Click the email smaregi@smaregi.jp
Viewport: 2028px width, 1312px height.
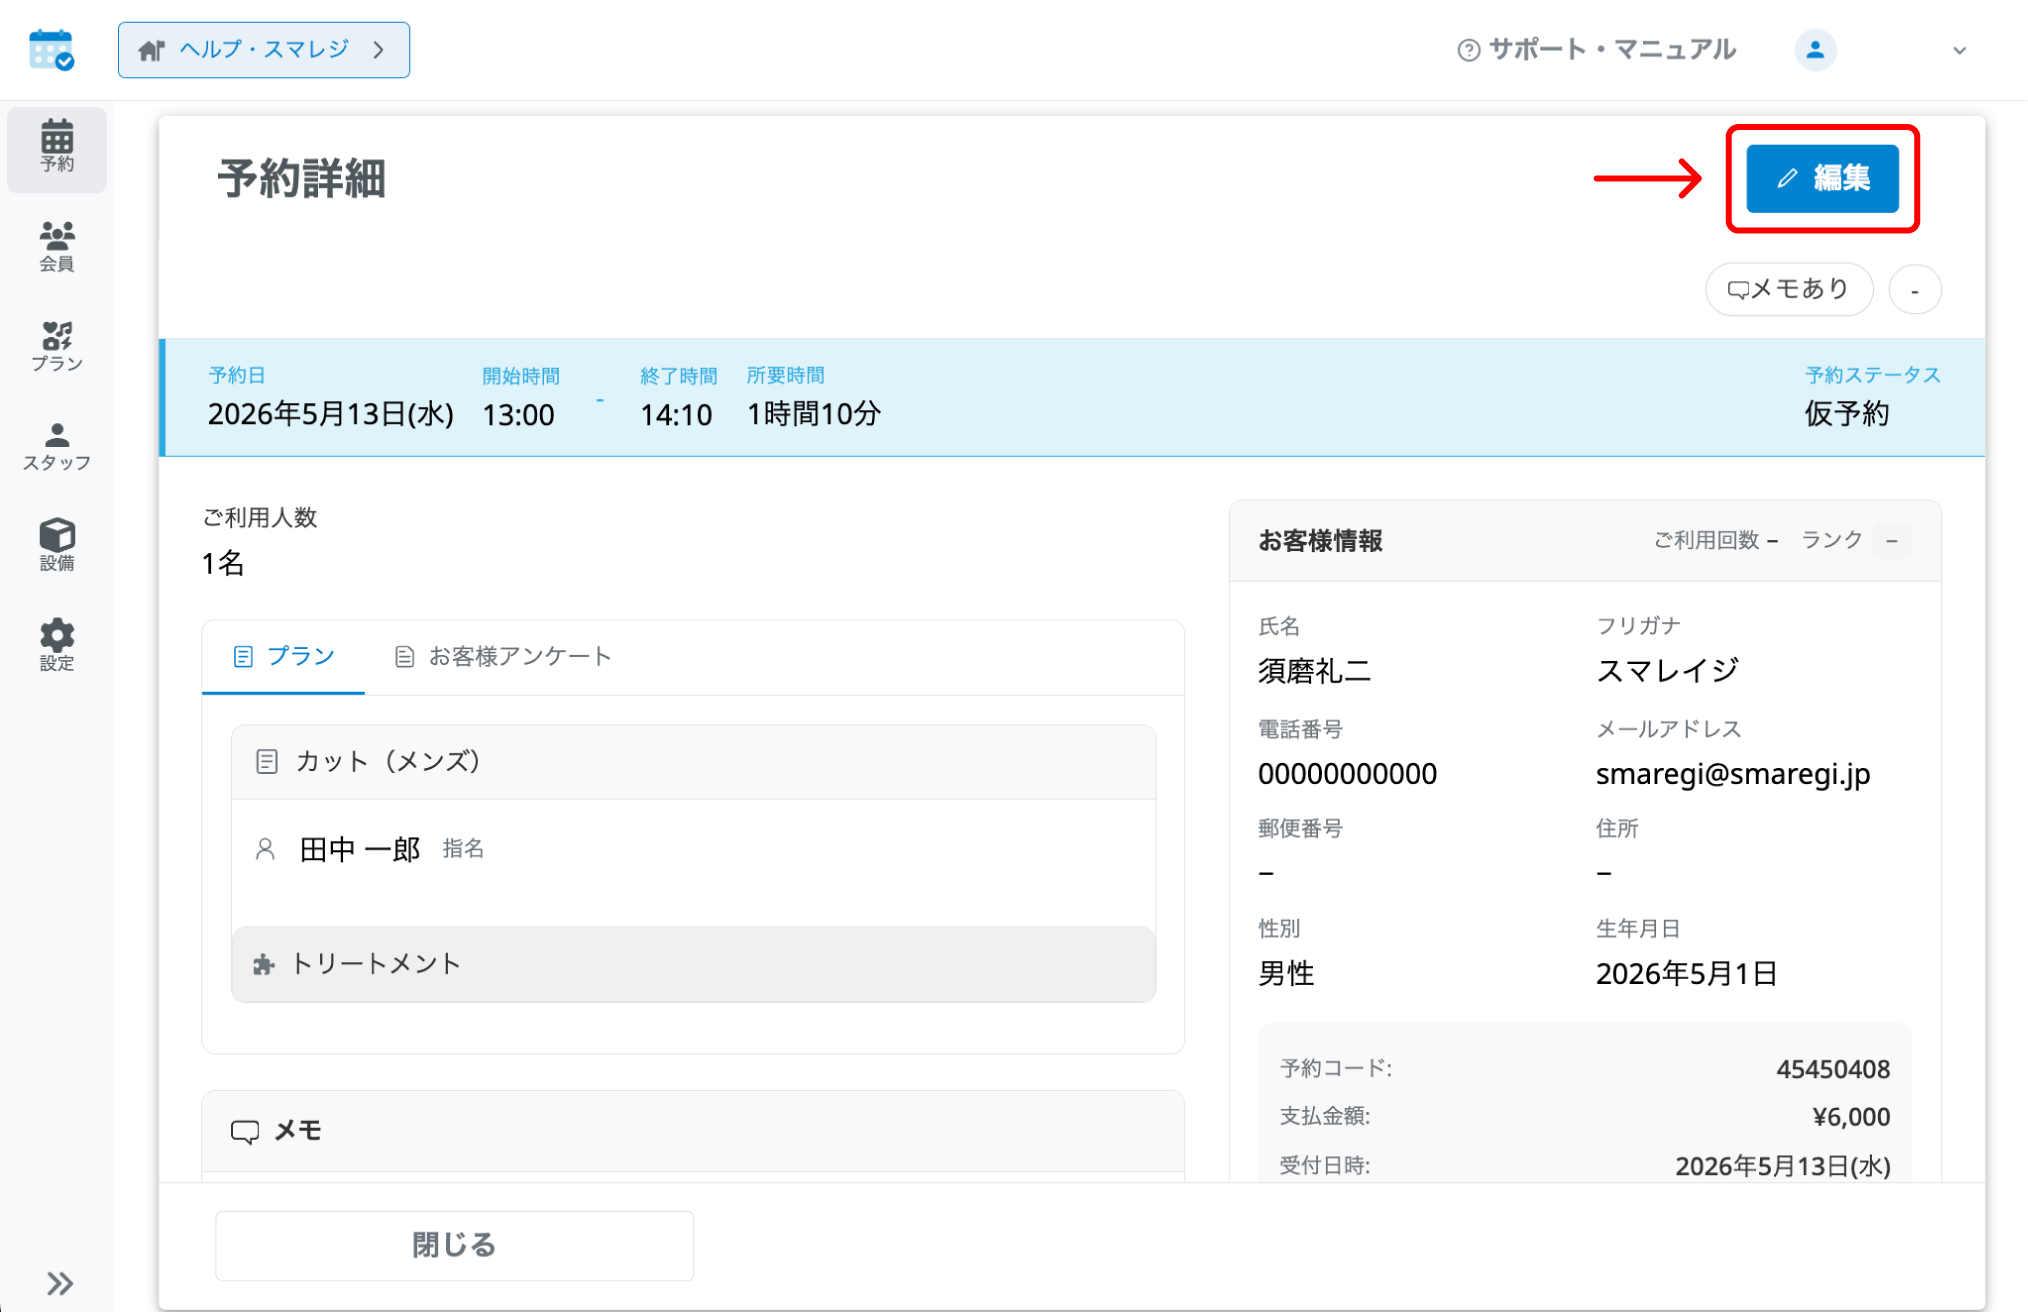click(x=1733, y=774)
